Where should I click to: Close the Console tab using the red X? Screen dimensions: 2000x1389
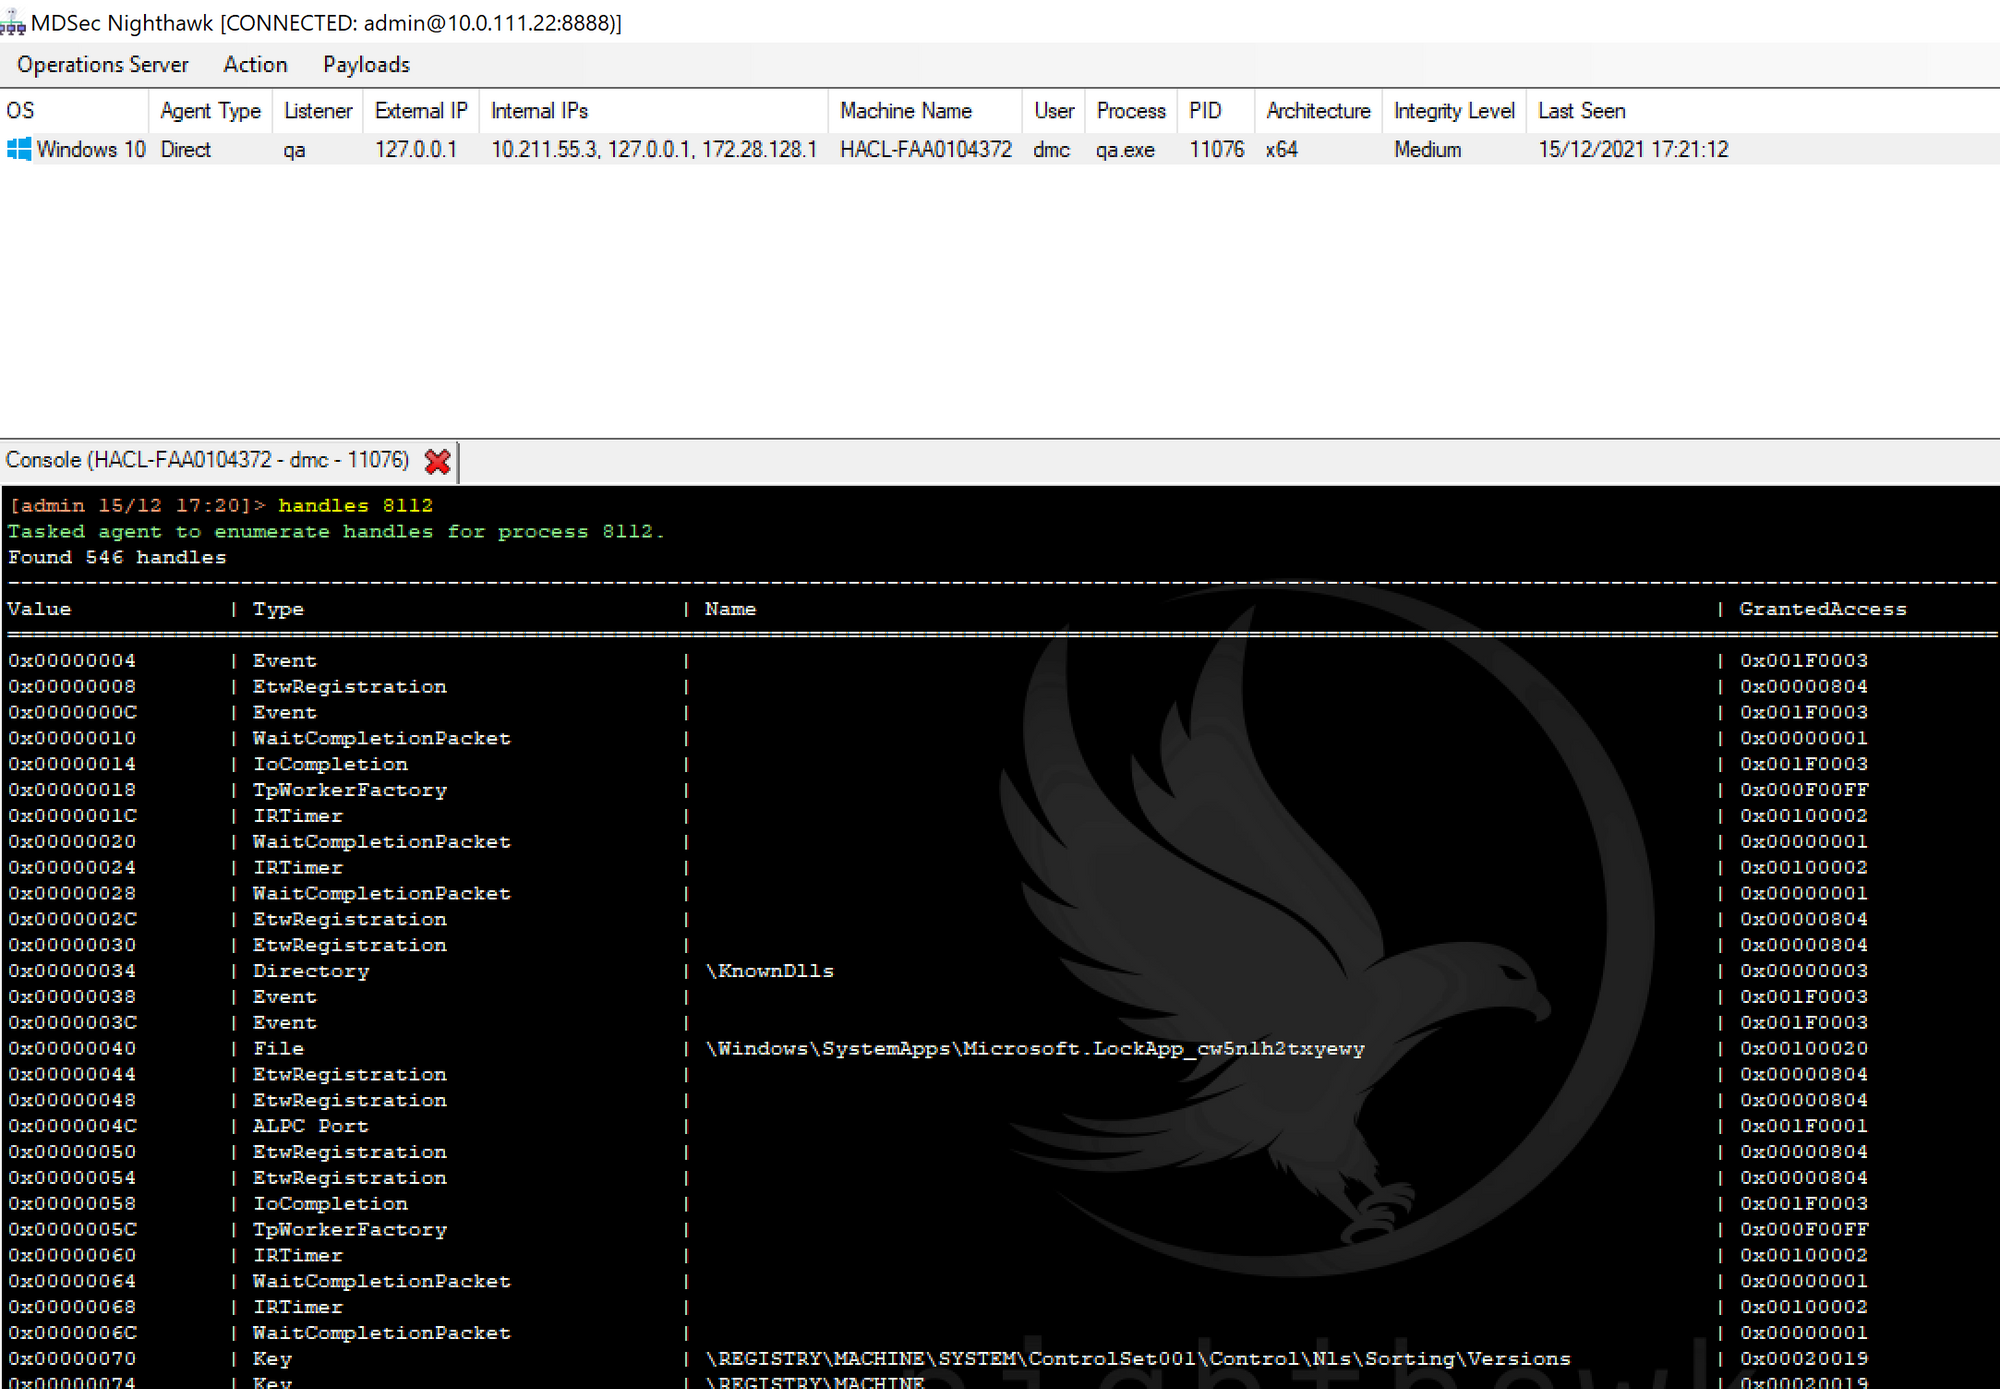click(437, 461)
